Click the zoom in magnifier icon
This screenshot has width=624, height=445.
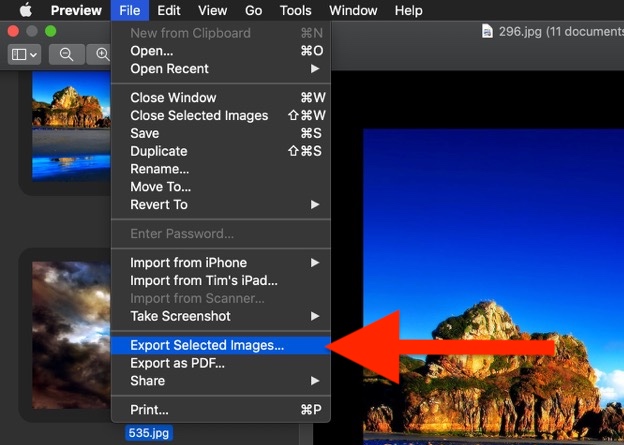101,54
